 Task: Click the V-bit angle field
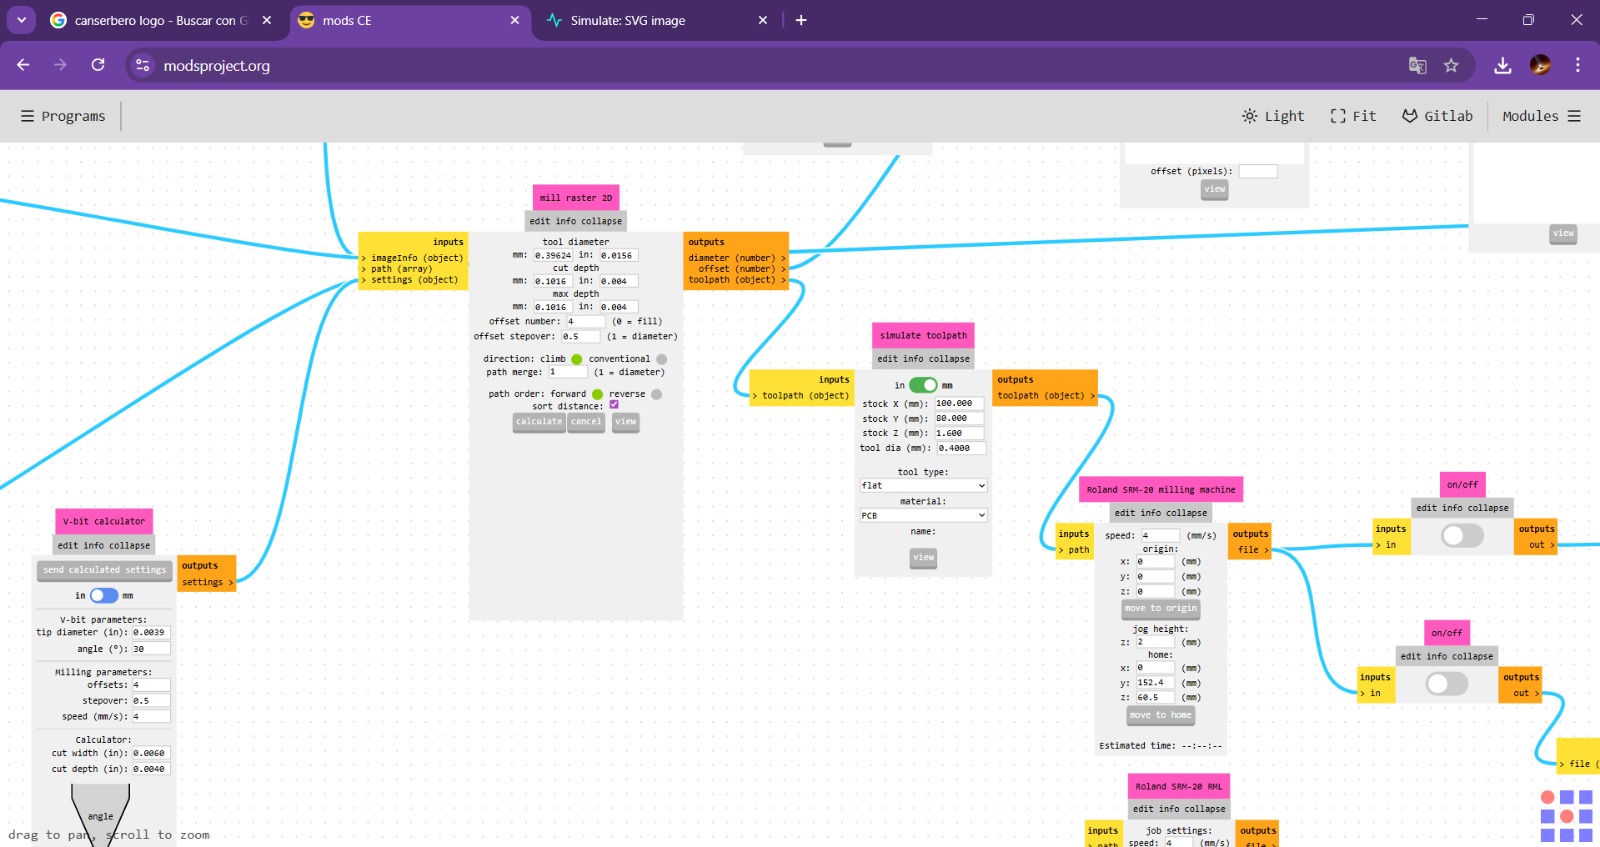point(151,649)
